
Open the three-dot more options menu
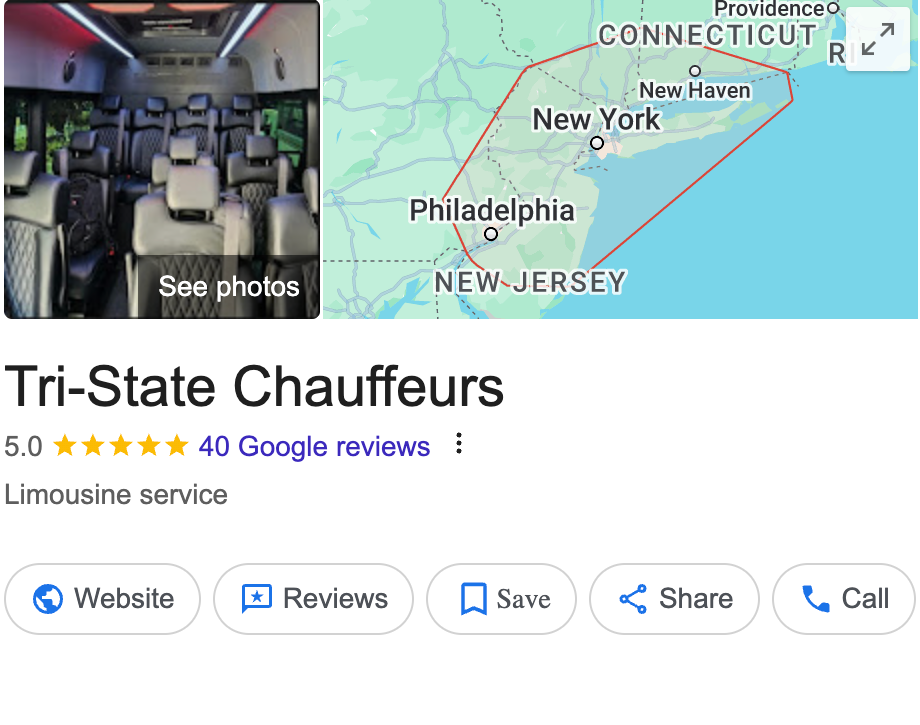coord(459,443)
